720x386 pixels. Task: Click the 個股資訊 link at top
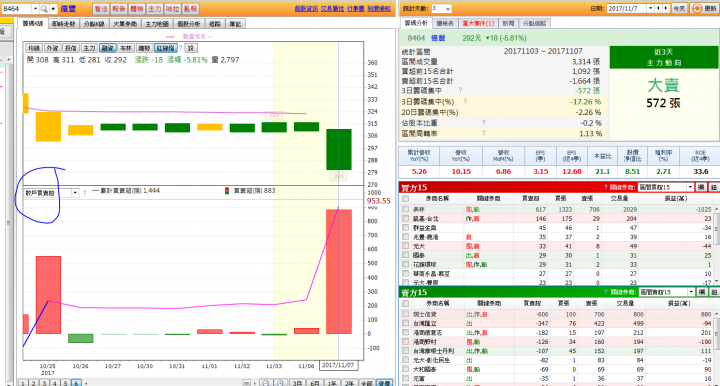point(306,9)
